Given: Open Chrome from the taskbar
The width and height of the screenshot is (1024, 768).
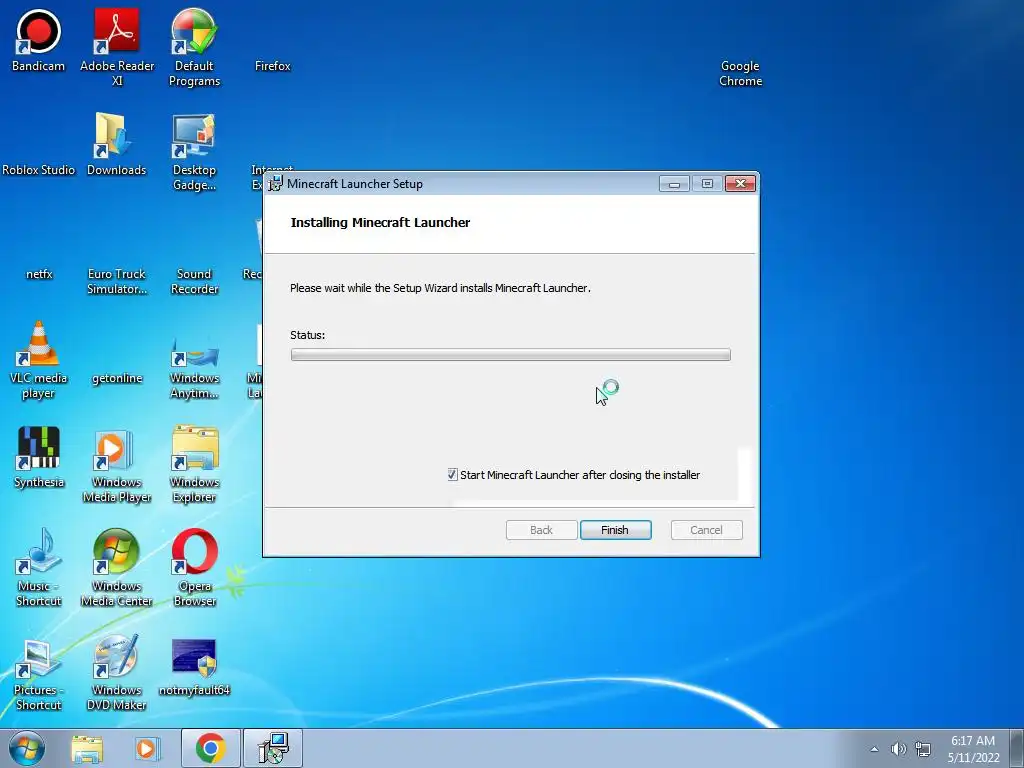Looking at the screenshot, I should click(210, 748).
